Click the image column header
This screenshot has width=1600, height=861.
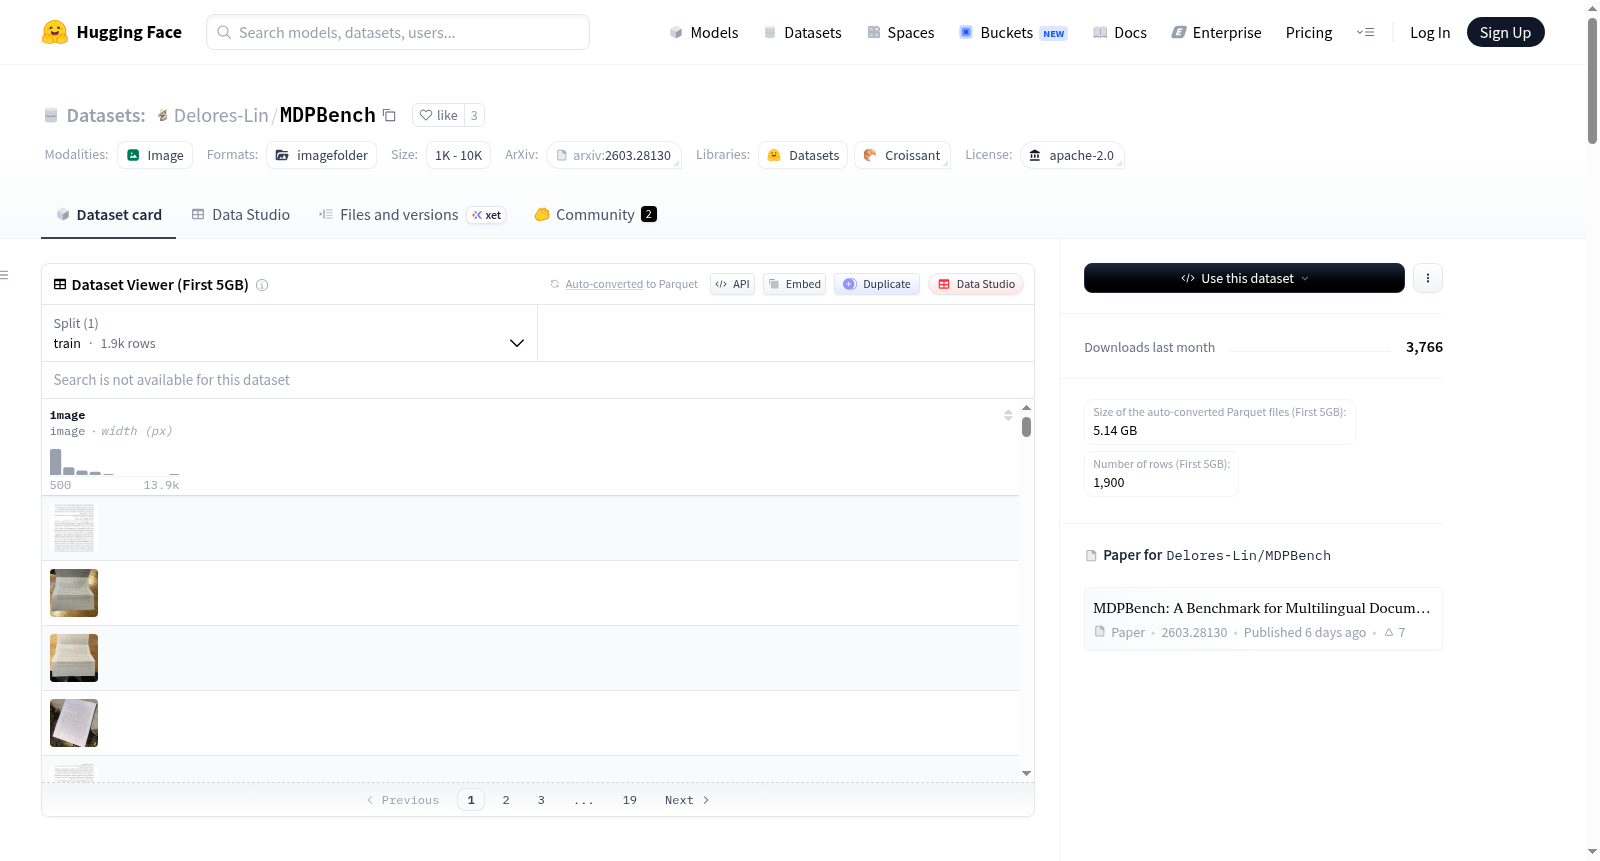pos(68,415)
